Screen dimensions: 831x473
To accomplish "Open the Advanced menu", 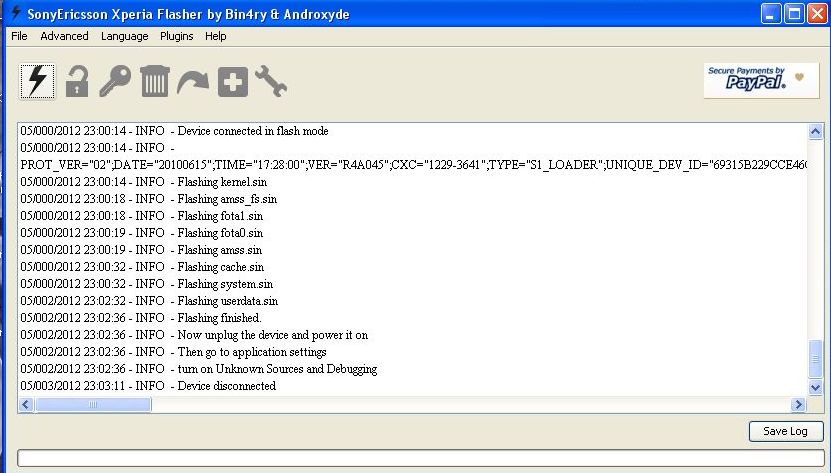I will tap(64, 36).
